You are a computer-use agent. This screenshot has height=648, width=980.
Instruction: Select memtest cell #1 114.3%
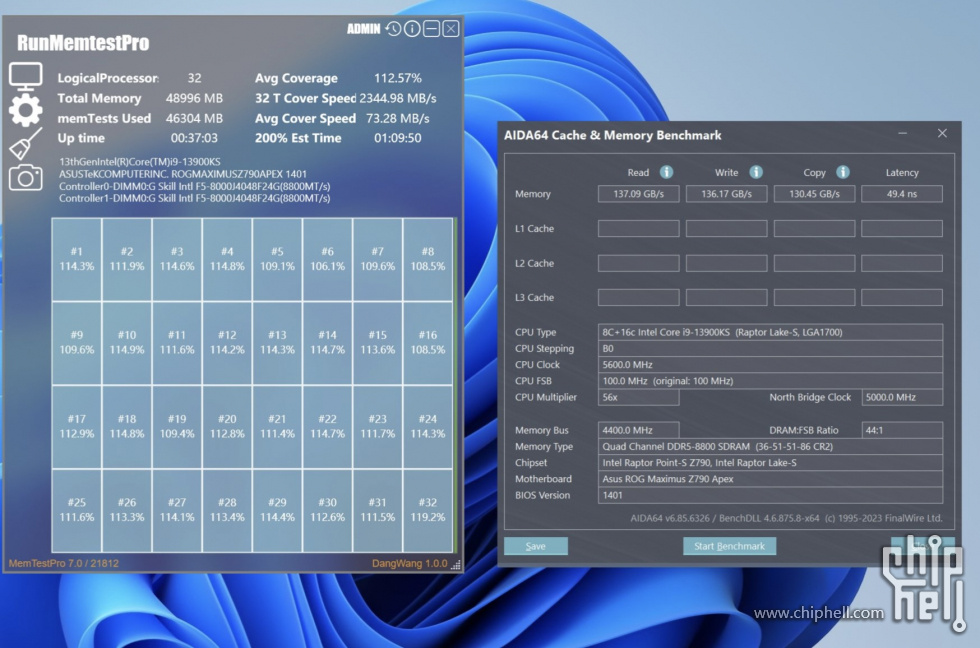(x=77, y=259)
